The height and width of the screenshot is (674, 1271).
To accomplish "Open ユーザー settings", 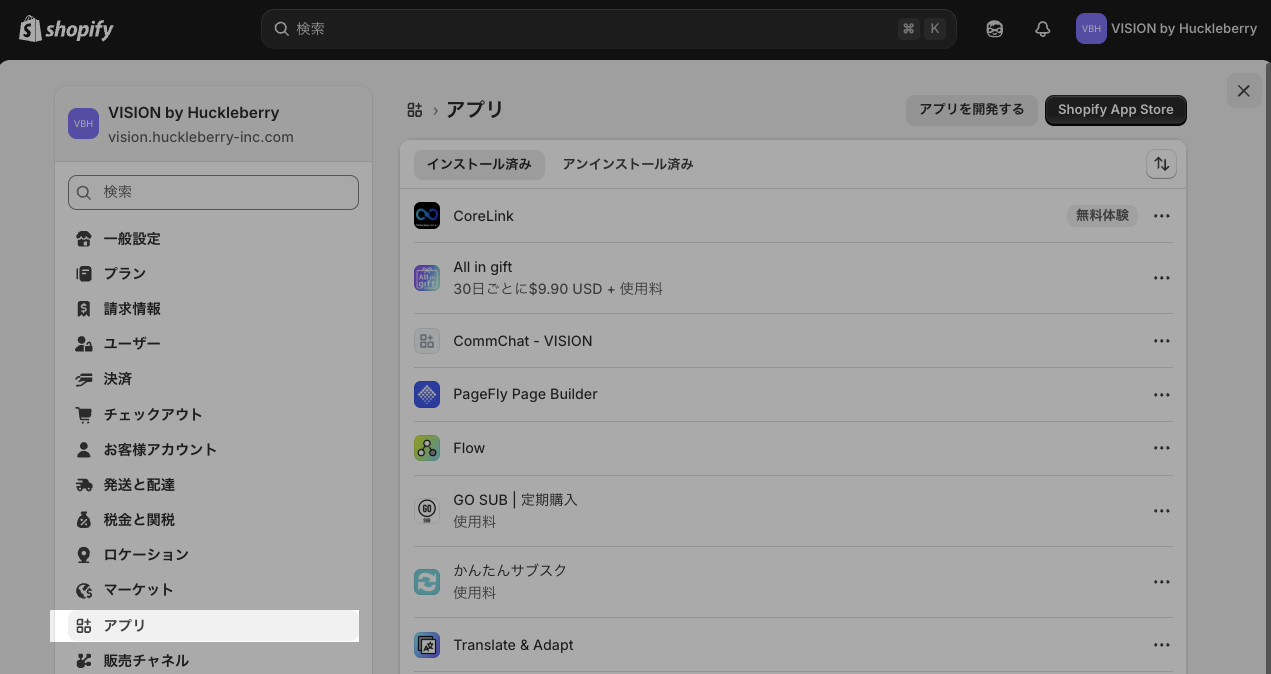I will [213, 344].
